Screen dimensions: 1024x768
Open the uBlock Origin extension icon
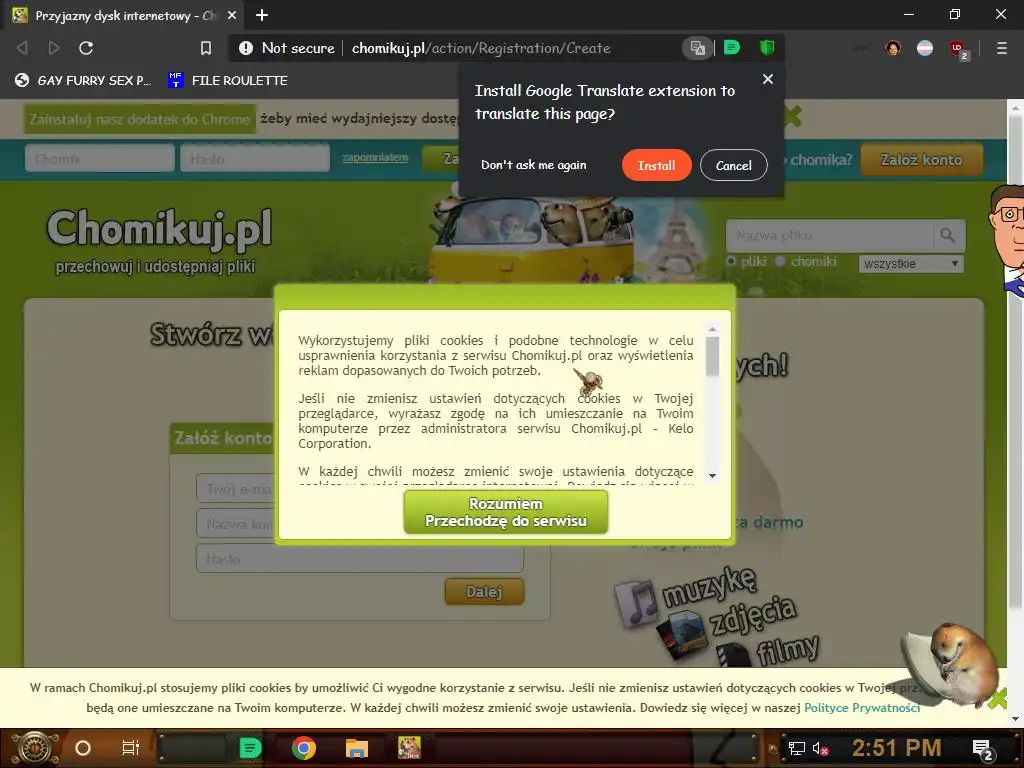pyautogui.click(x=958, y=49)
